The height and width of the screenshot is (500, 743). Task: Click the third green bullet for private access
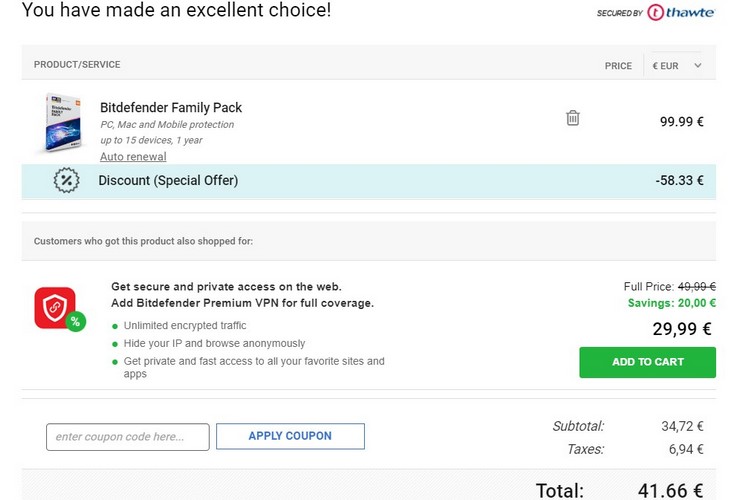pos(115,361)
